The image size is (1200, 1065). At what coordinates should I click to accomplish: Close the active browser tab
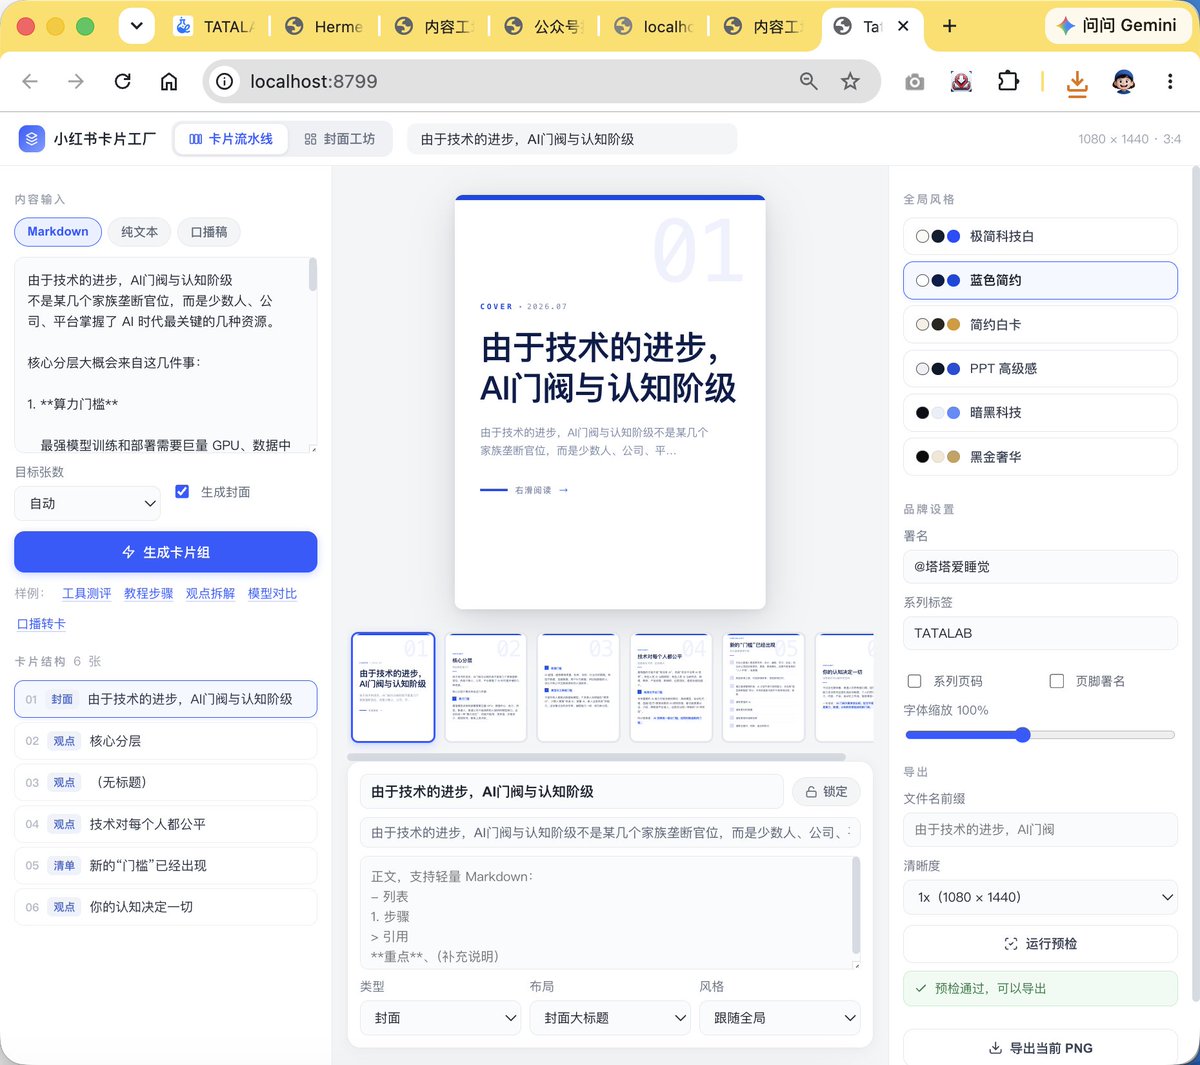click(x=903, y=26)
